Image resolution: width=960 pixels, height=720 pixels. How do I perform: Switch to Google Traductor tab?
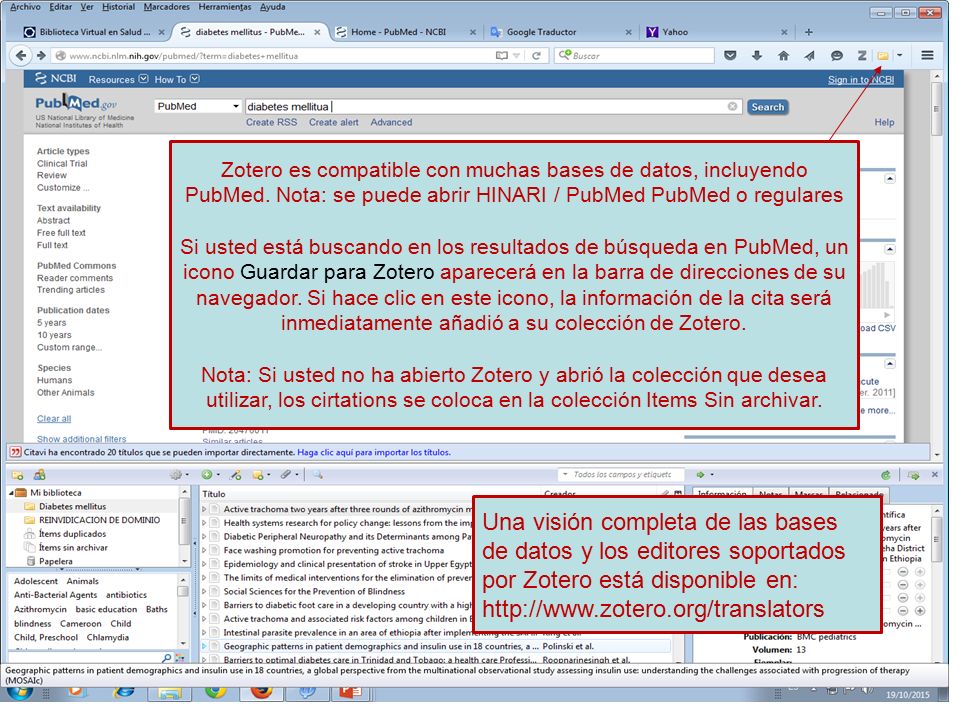pyautogui.click(x=560, y=32)
